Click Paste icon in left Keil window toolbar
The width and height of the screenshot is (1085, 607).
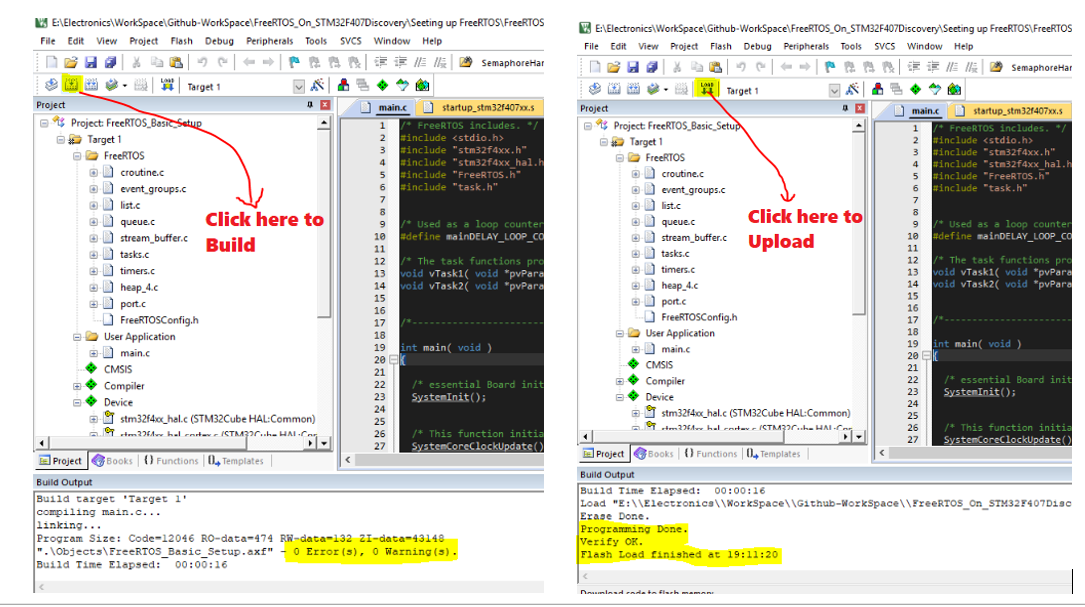[176, 62]
